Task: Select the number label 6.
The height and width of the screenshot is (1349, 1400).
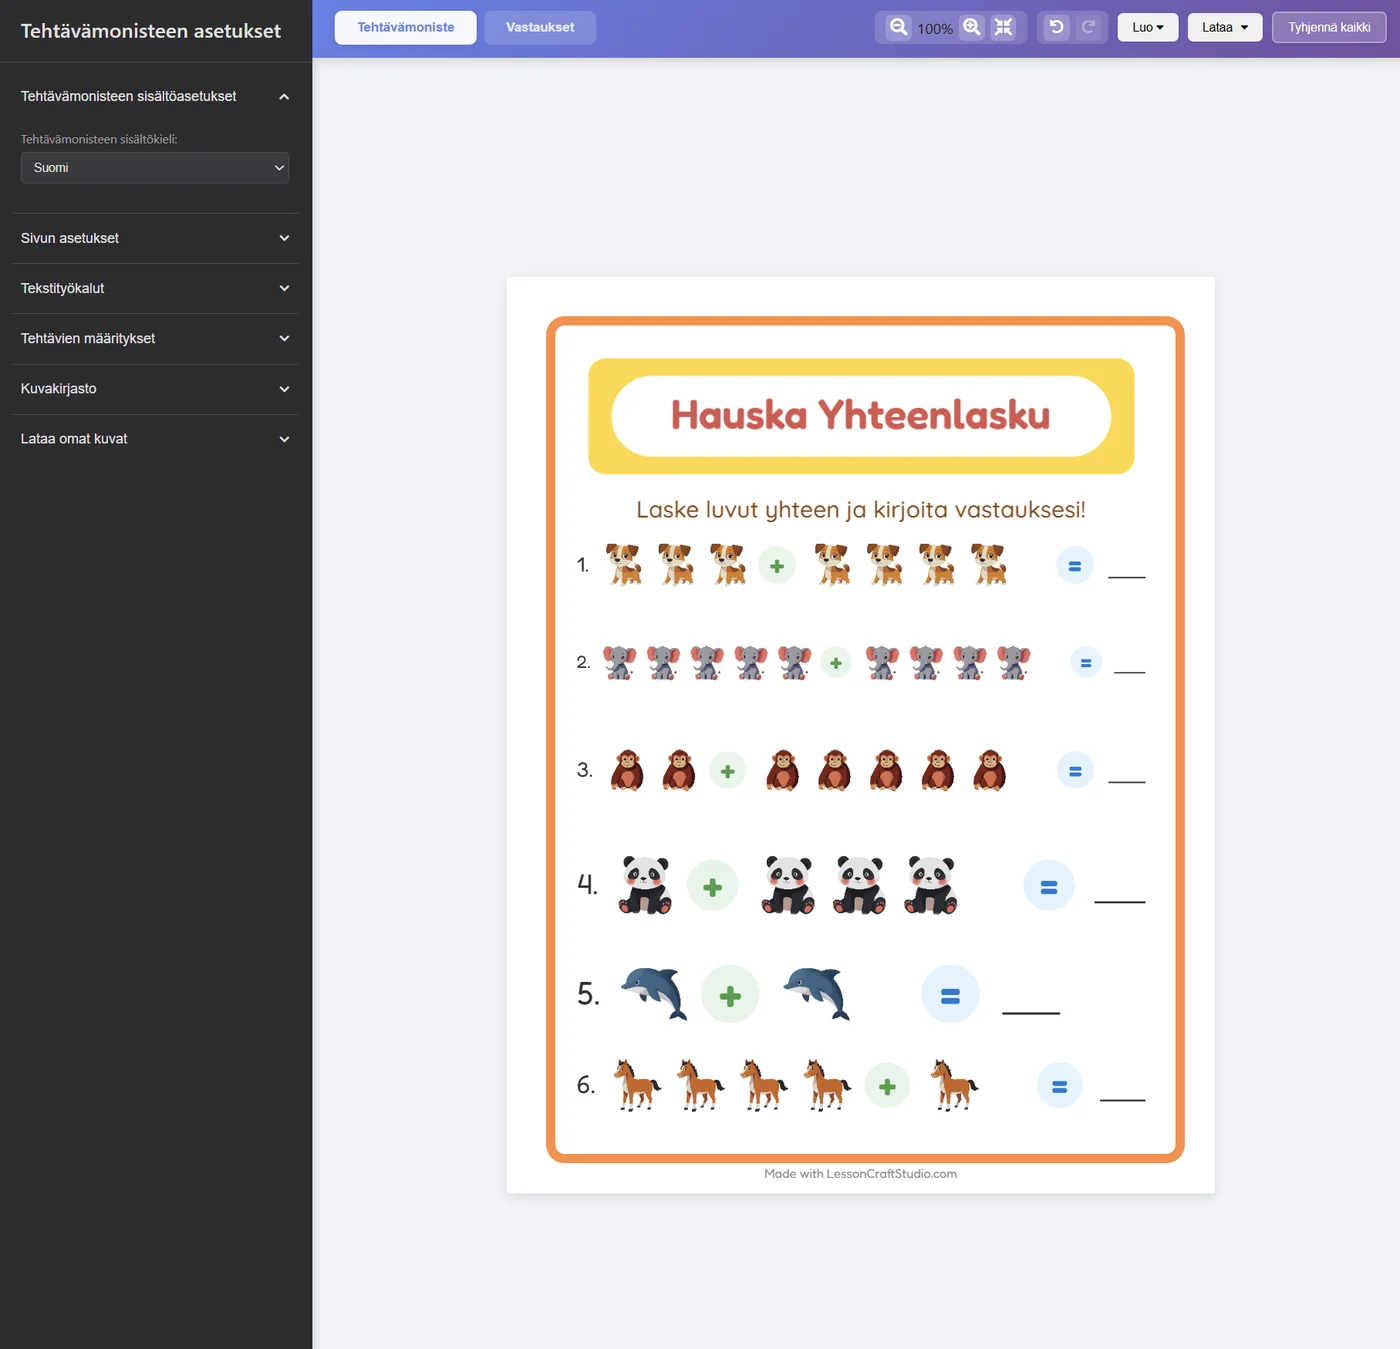Action: point(586,1085)
